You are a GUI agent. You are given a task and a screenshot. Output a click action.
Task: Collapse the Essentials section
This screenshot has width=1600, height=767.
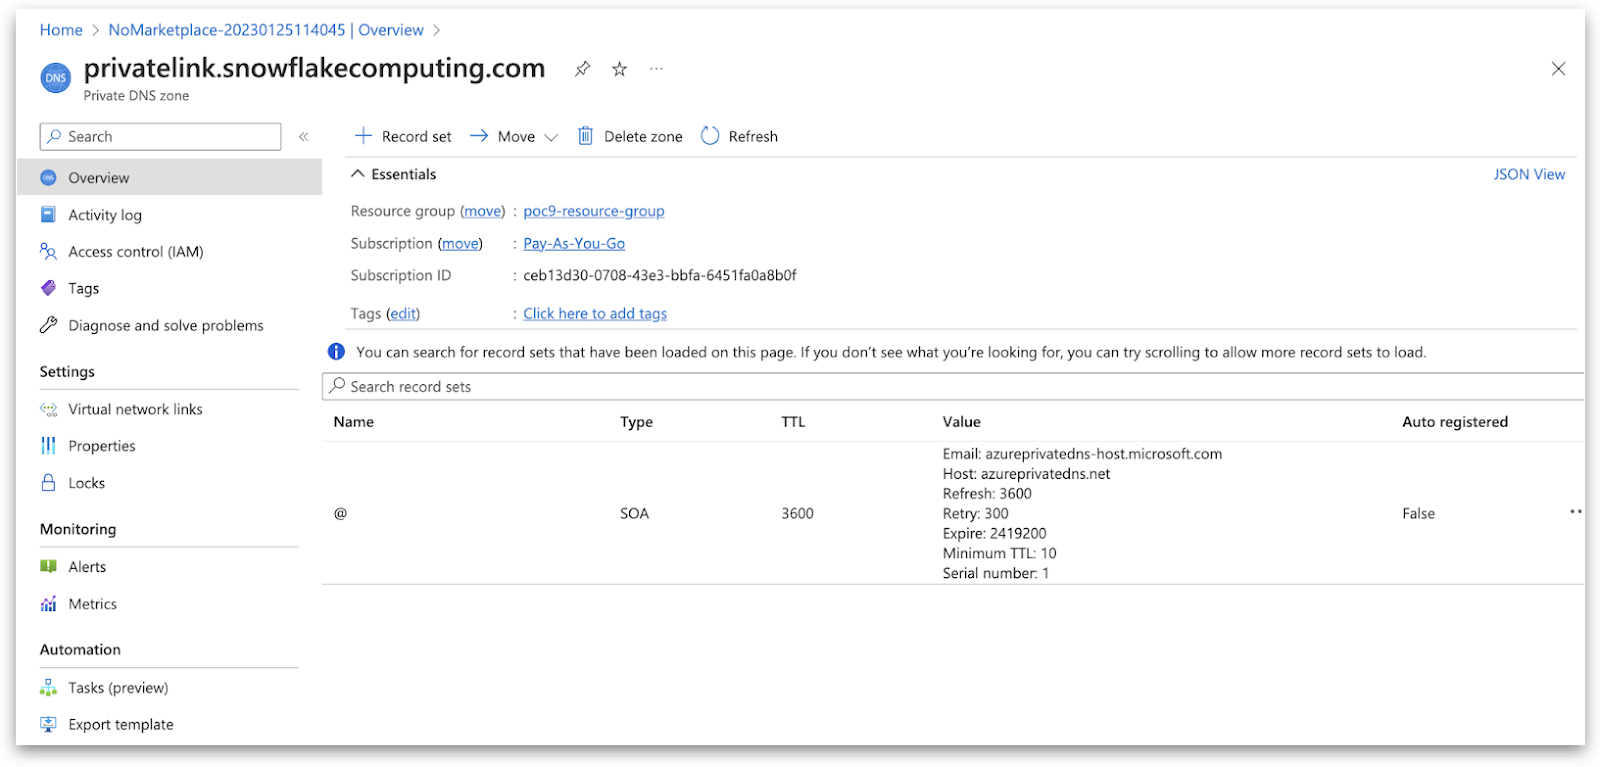358,174
